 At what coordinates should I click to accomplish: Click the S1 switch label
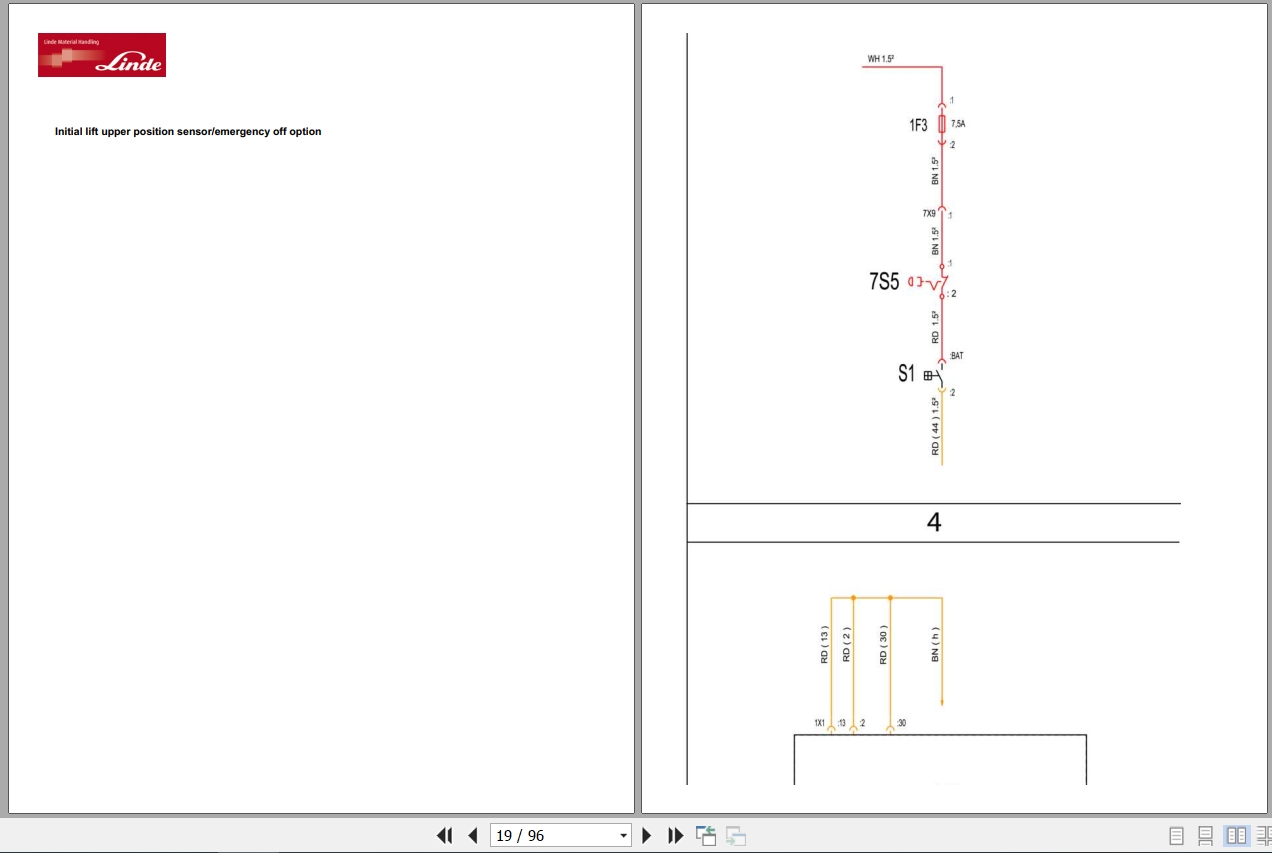[906, 374]
